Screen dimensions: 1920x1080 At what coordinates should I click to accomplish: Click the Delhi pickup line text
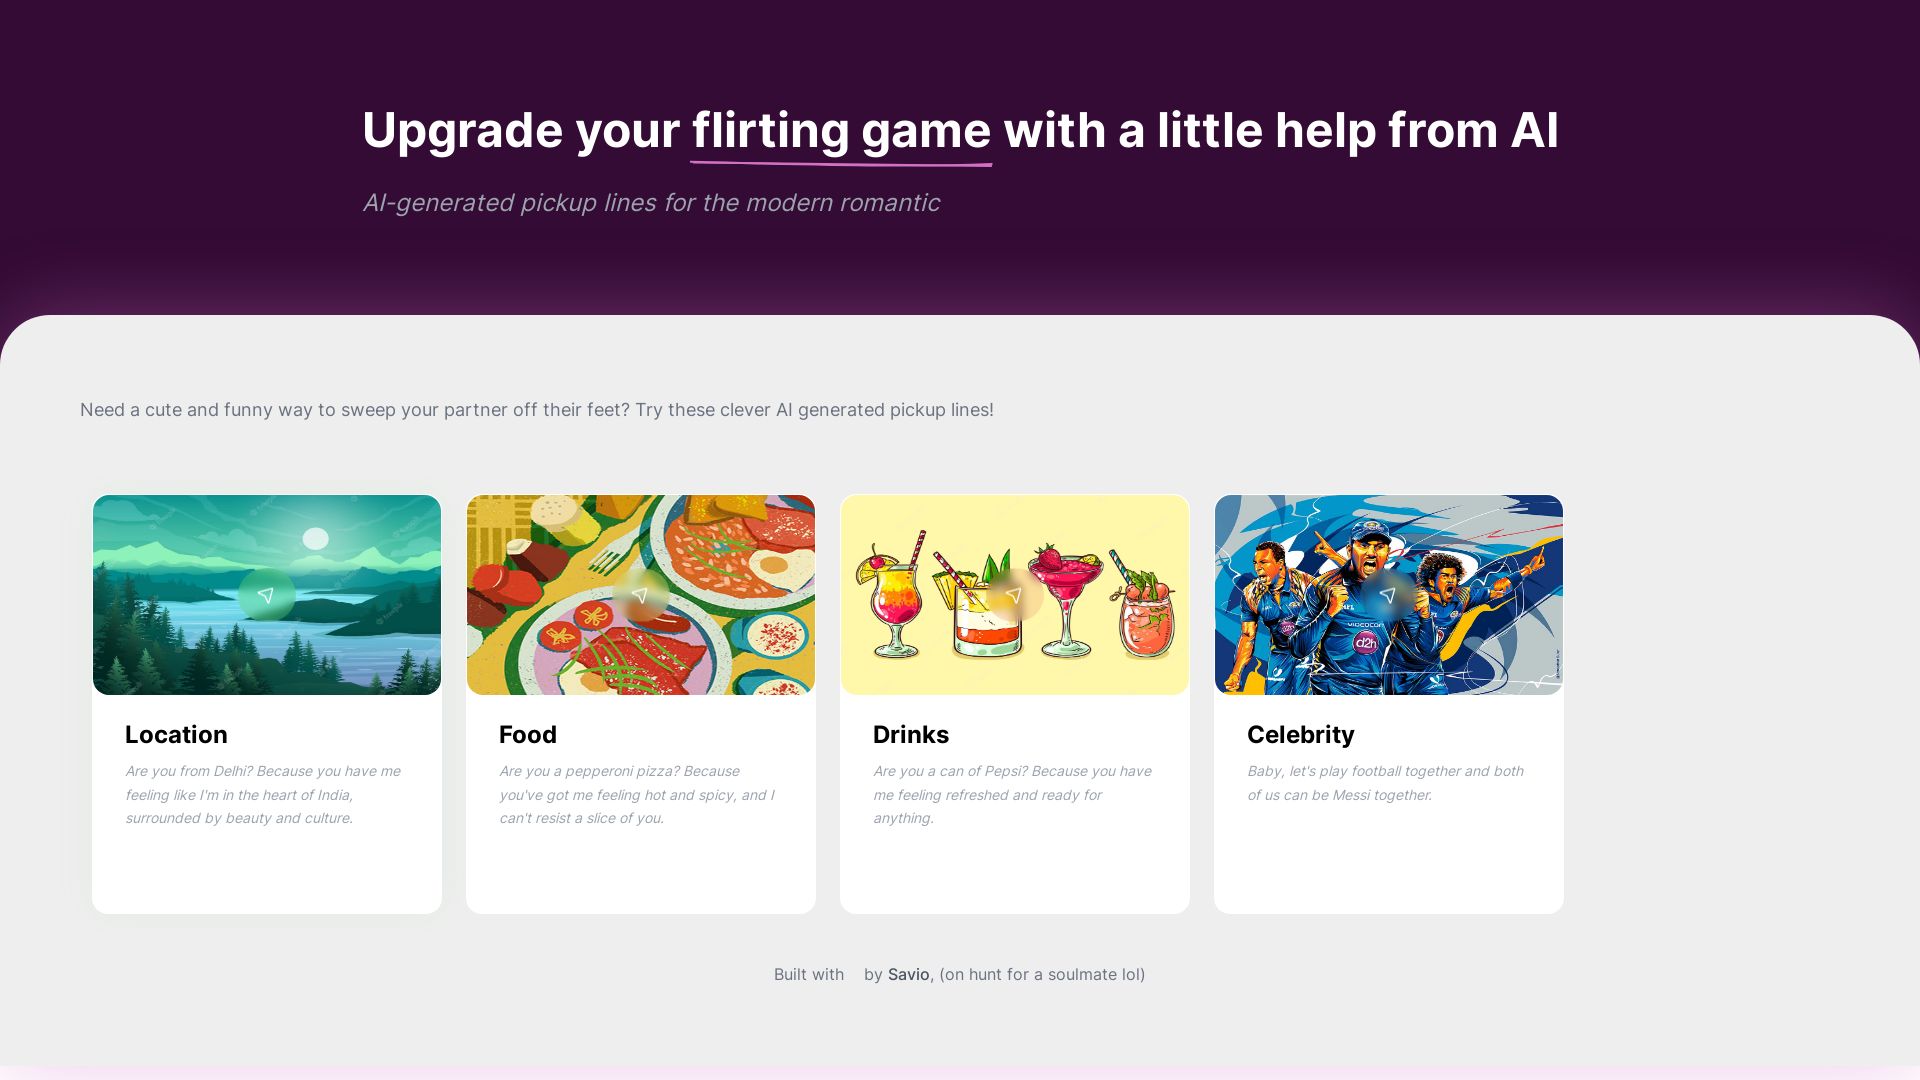(x=263, y=794)
